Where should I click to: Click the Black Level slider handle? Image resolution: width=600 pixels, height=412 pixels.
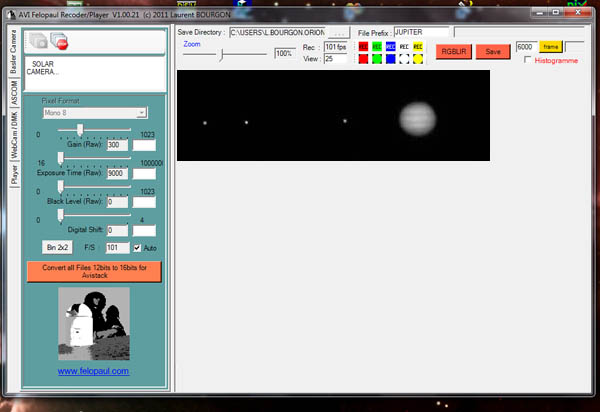coord(60,187)
